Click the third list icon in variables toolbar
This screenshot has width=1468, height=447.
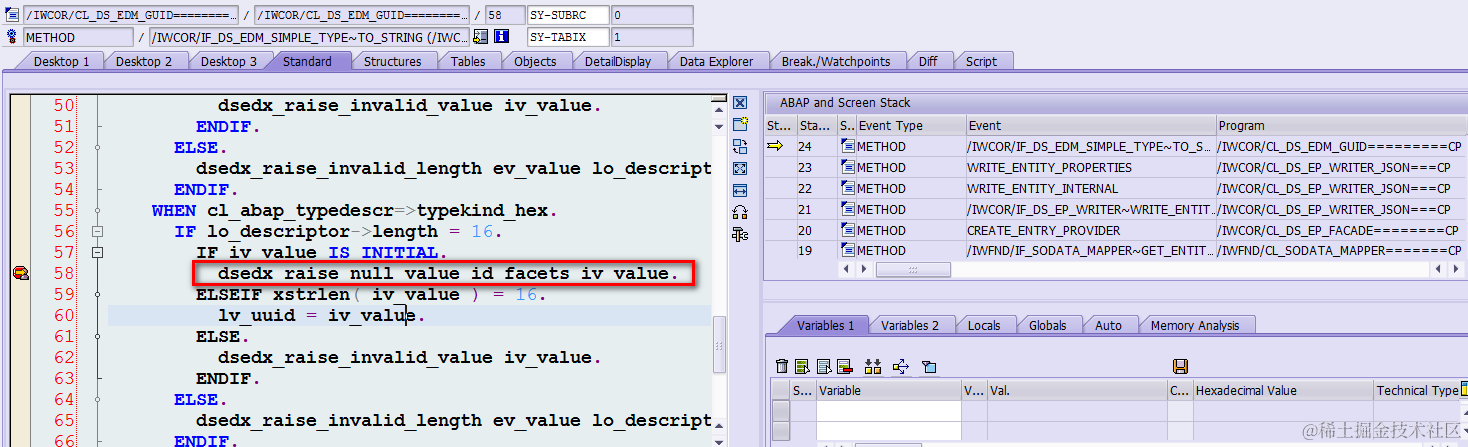[823, 366]
